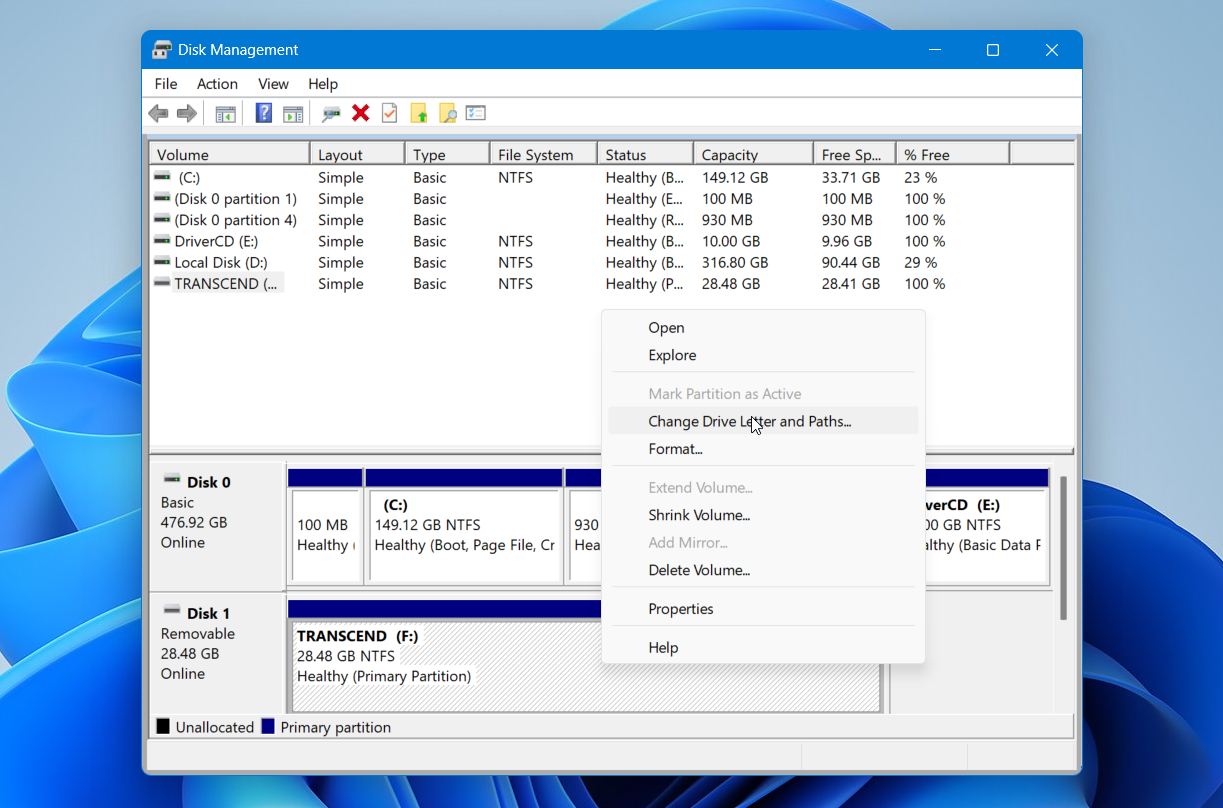Open the Help menu in menu bar
This screenshot has height=808, width=1223.
tap(323, 84)
